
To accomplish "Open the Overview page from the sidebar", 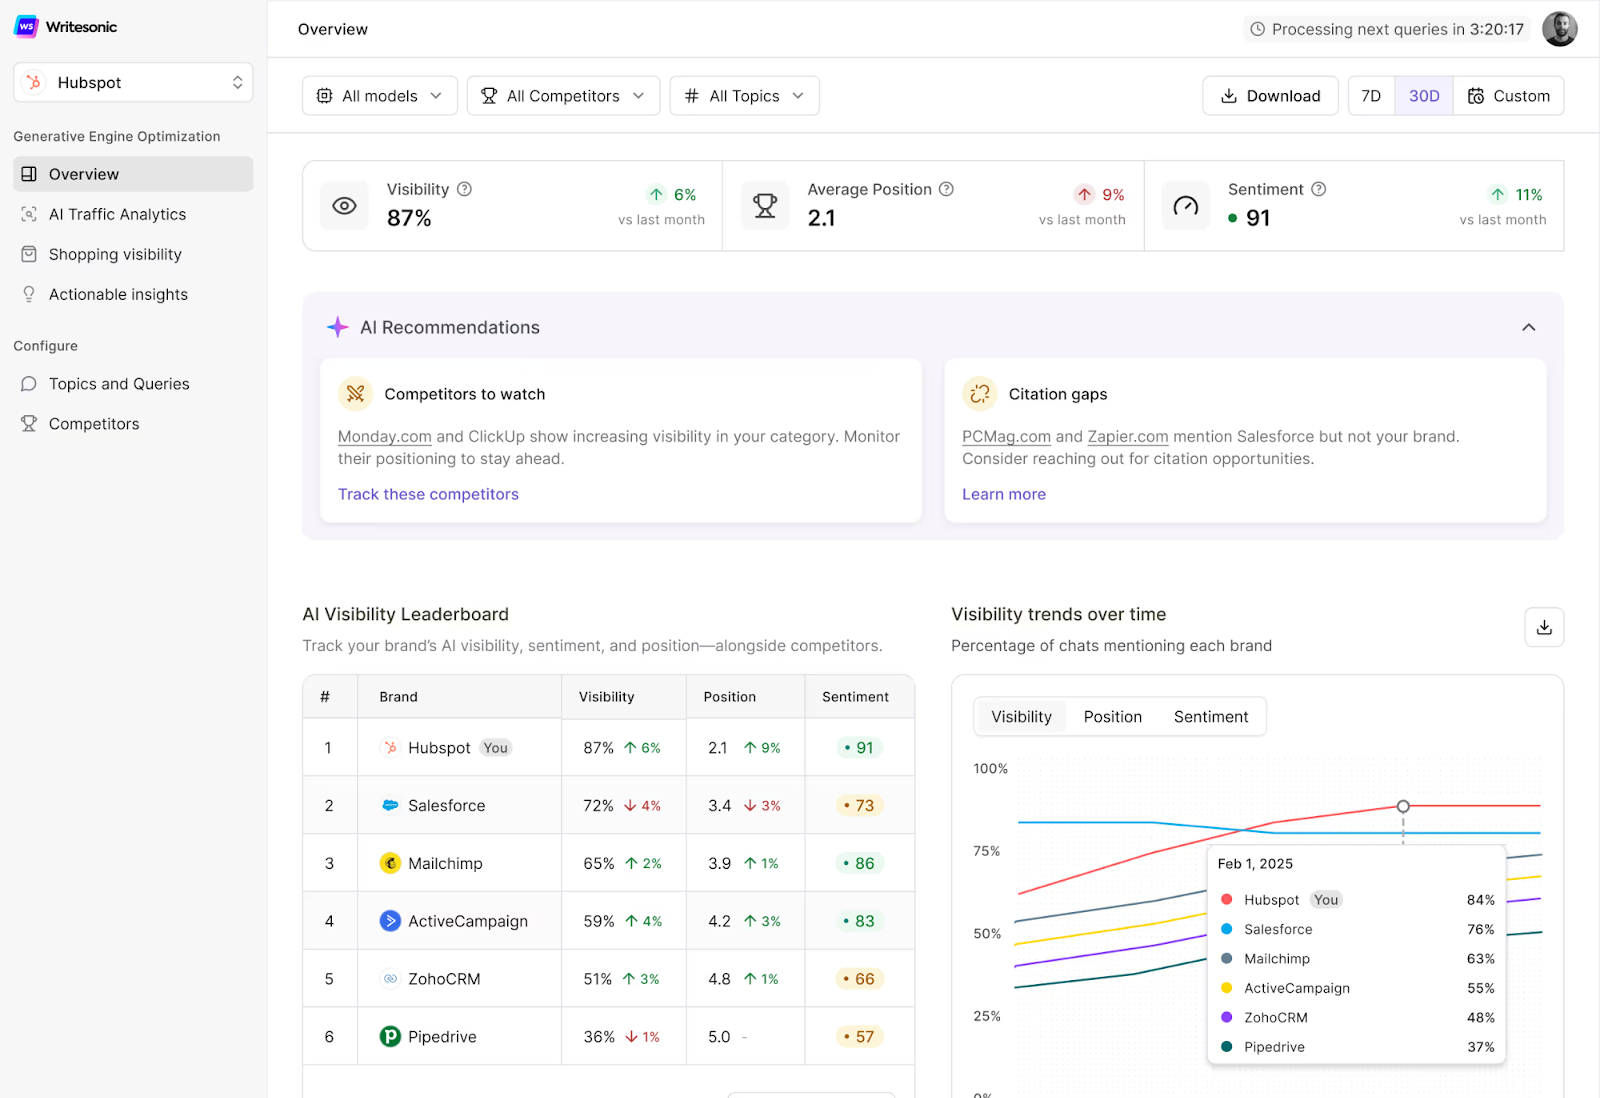I will click(x=83, y=173).
